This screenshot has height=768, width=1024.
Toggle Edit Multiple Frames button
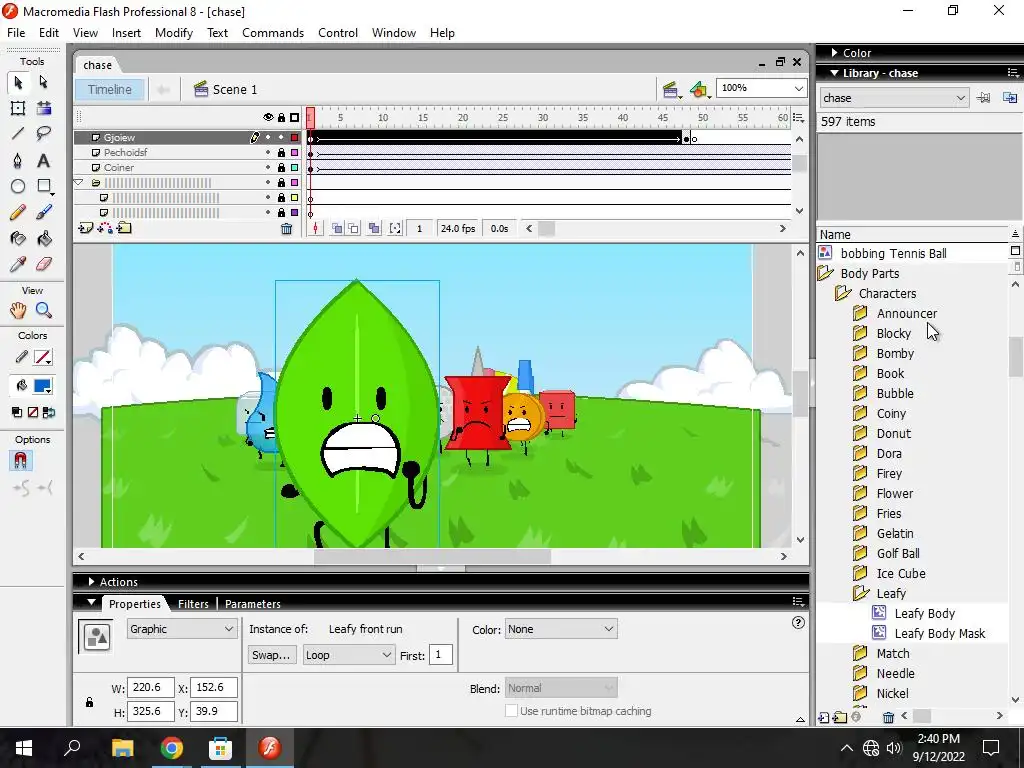tap(374, 229)
